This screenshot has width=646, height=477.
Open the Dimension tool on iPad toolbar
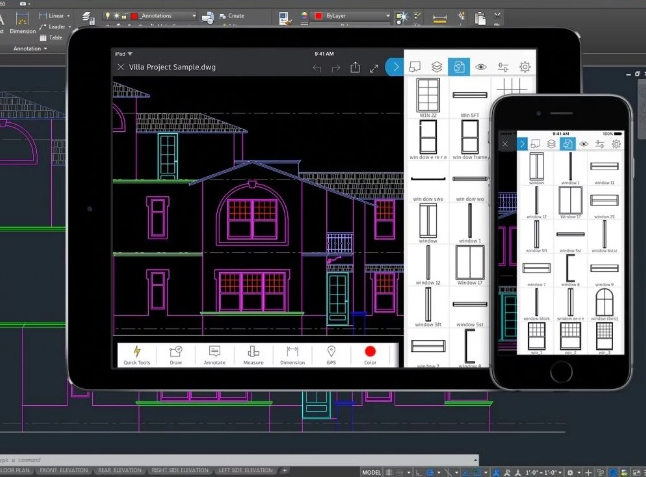point(292,353)
